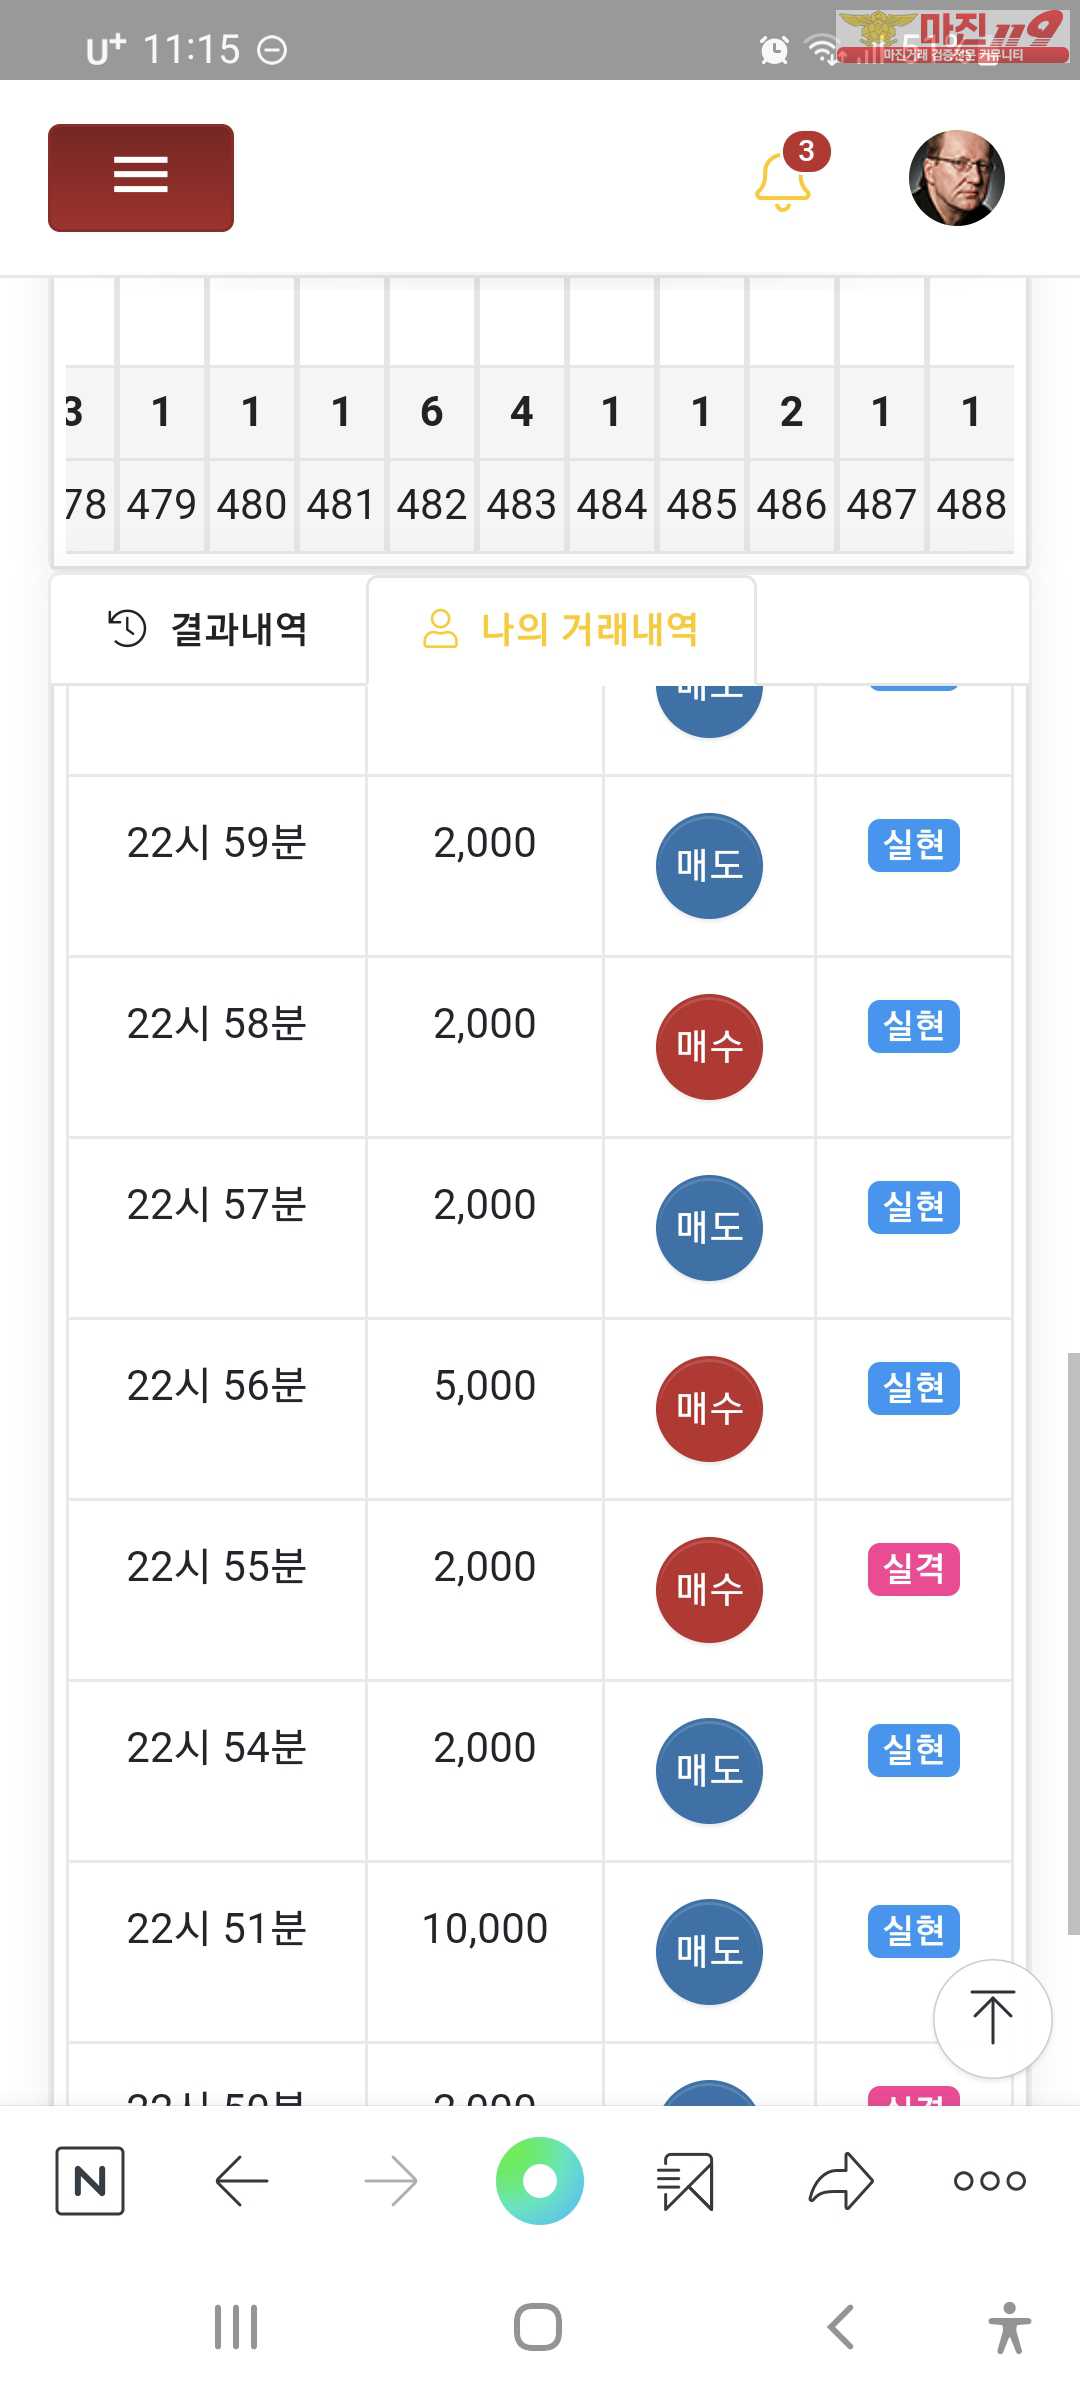The image size is (1080, 2400).
Task: Tap the scroll-to-top arrow button
Action: 992,2018
